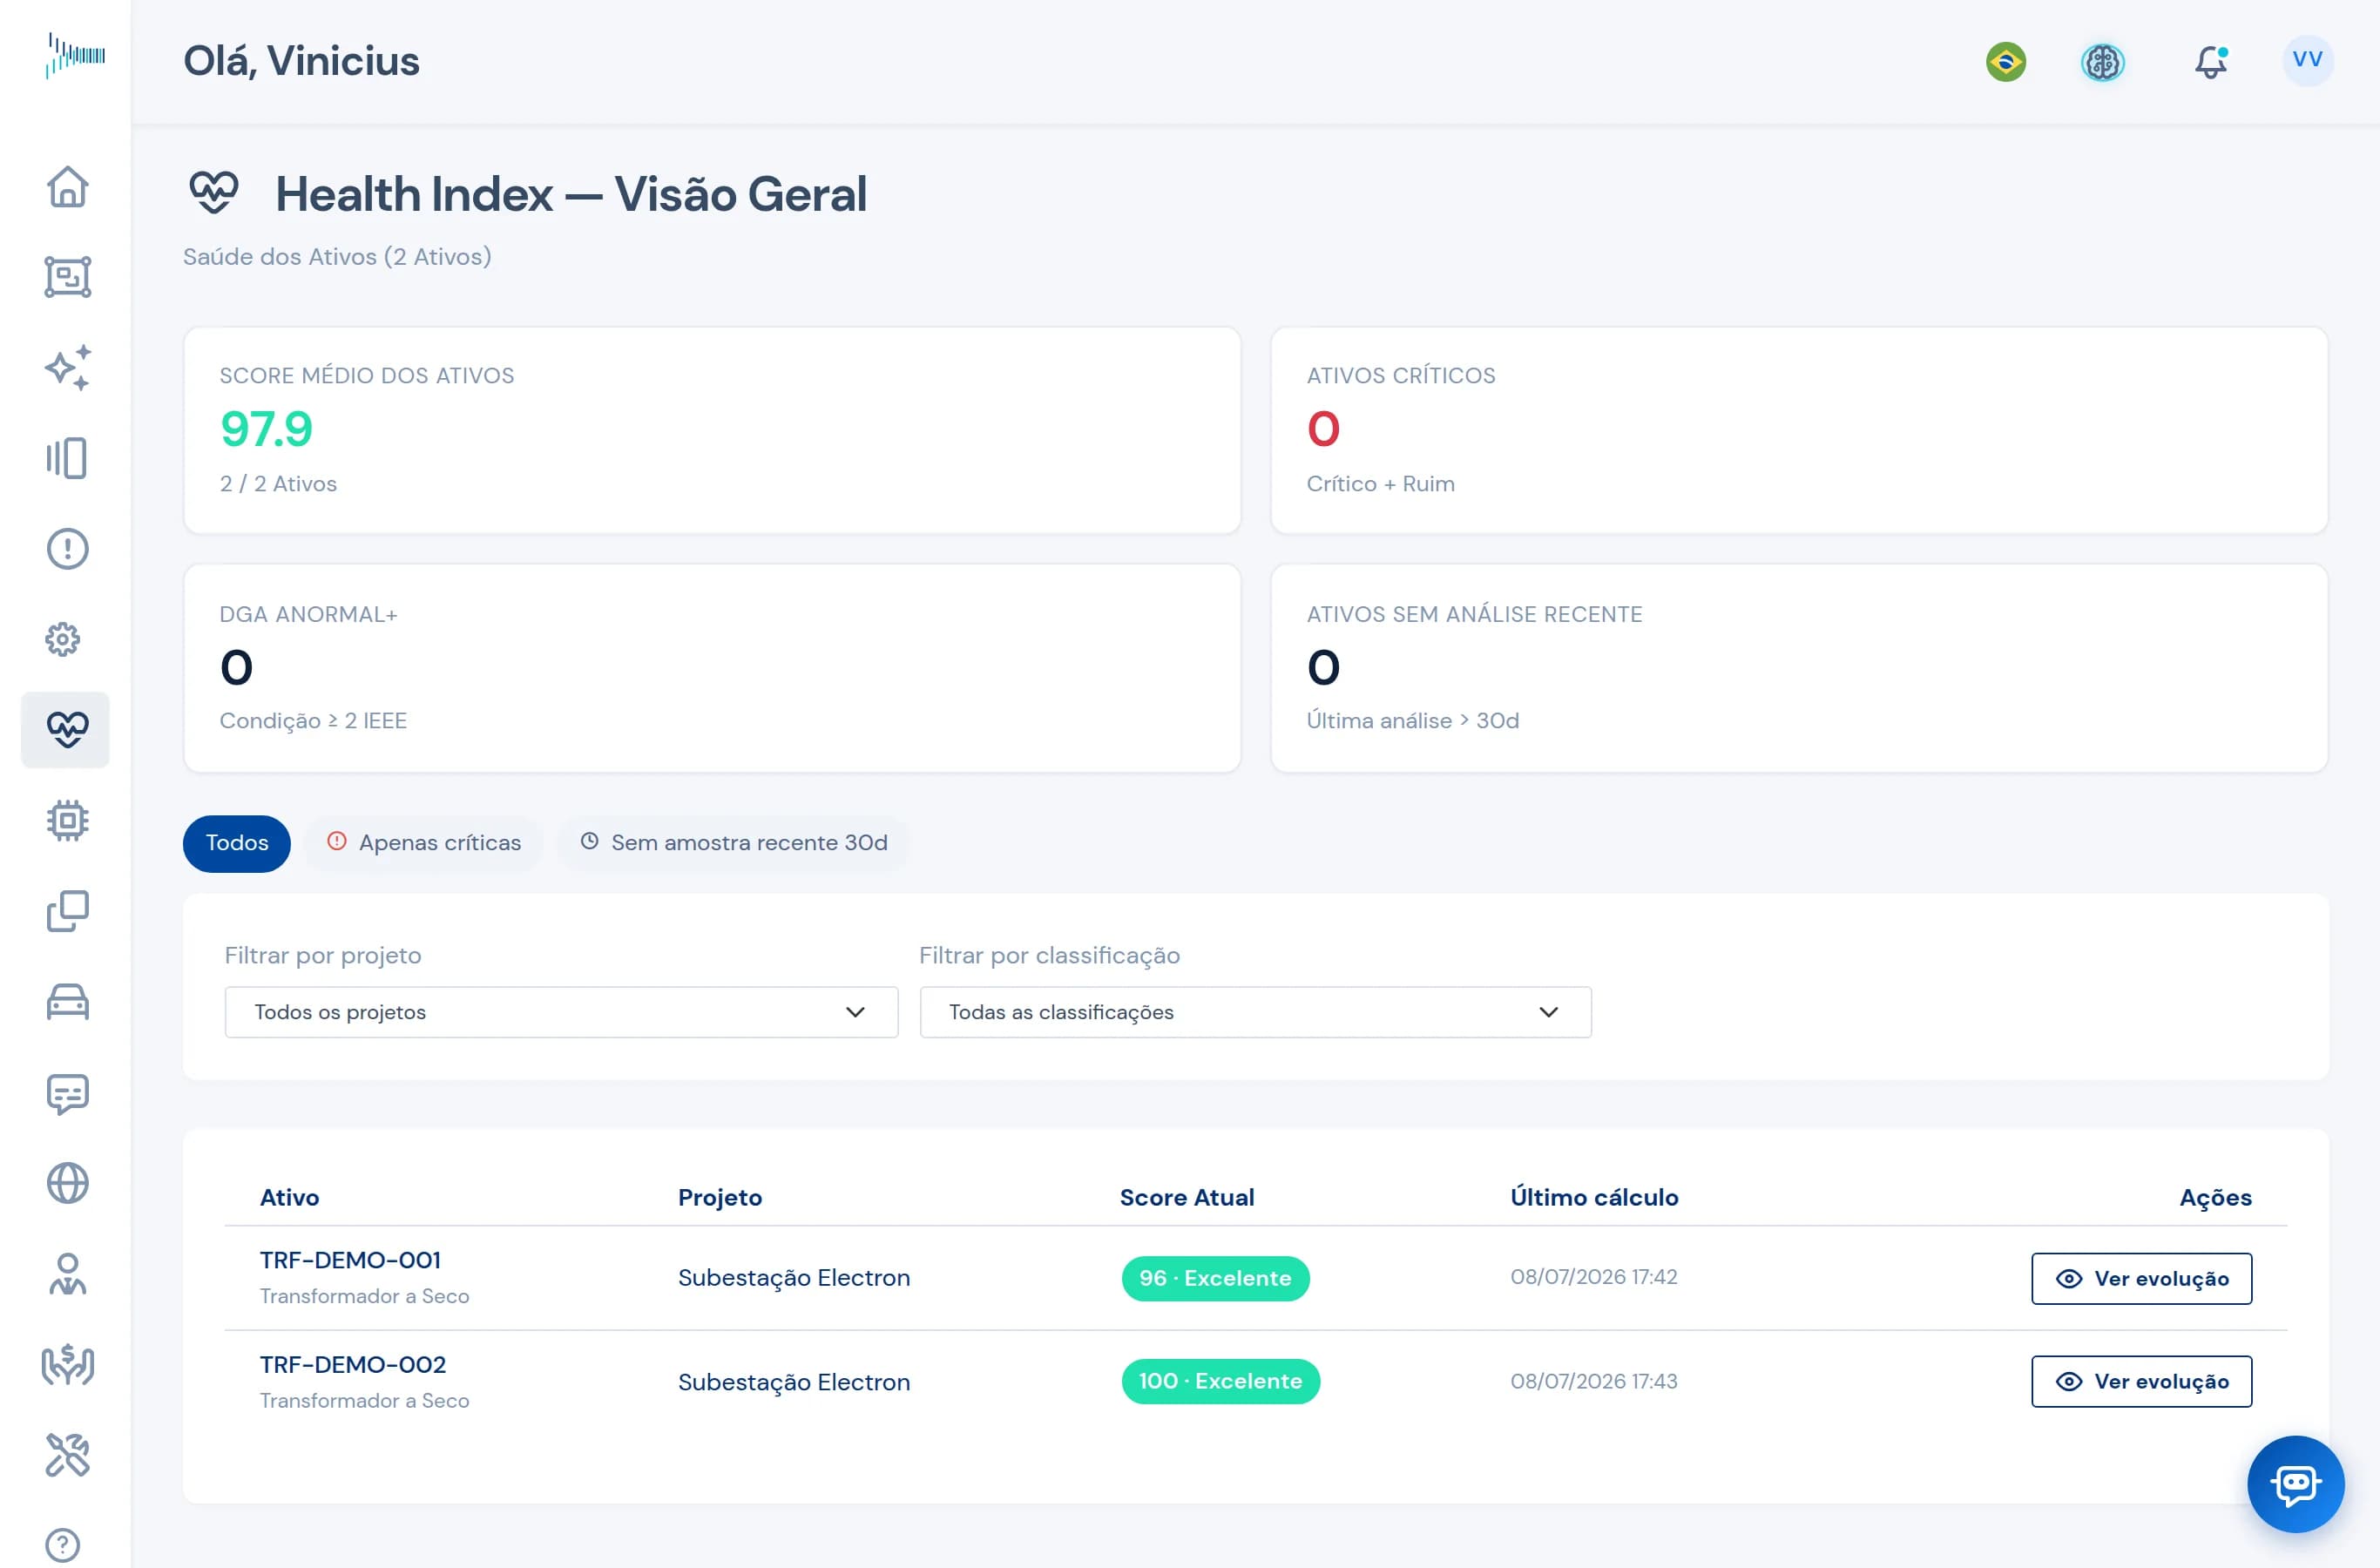
Task: Open the gear settings icon in sidebar
Action: point(63,639)
